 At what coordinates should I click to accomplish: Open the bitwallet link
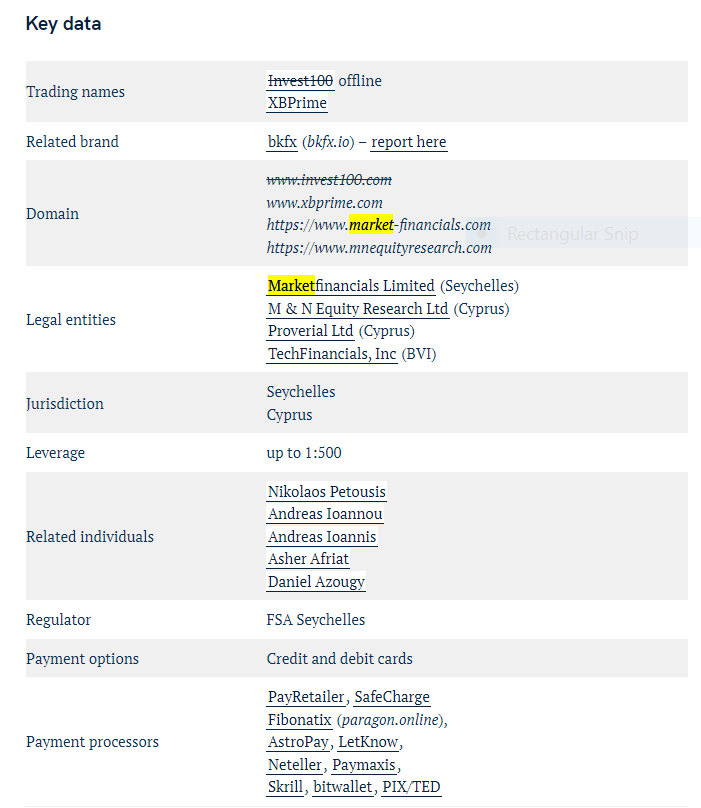click(343, 787)
